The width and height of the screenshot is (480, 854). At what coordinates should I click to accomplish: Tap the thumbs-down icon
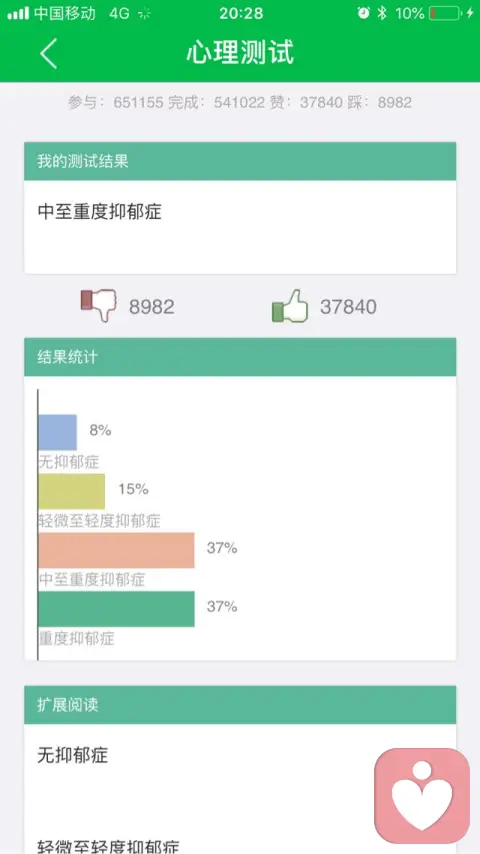tap(99, 305)
